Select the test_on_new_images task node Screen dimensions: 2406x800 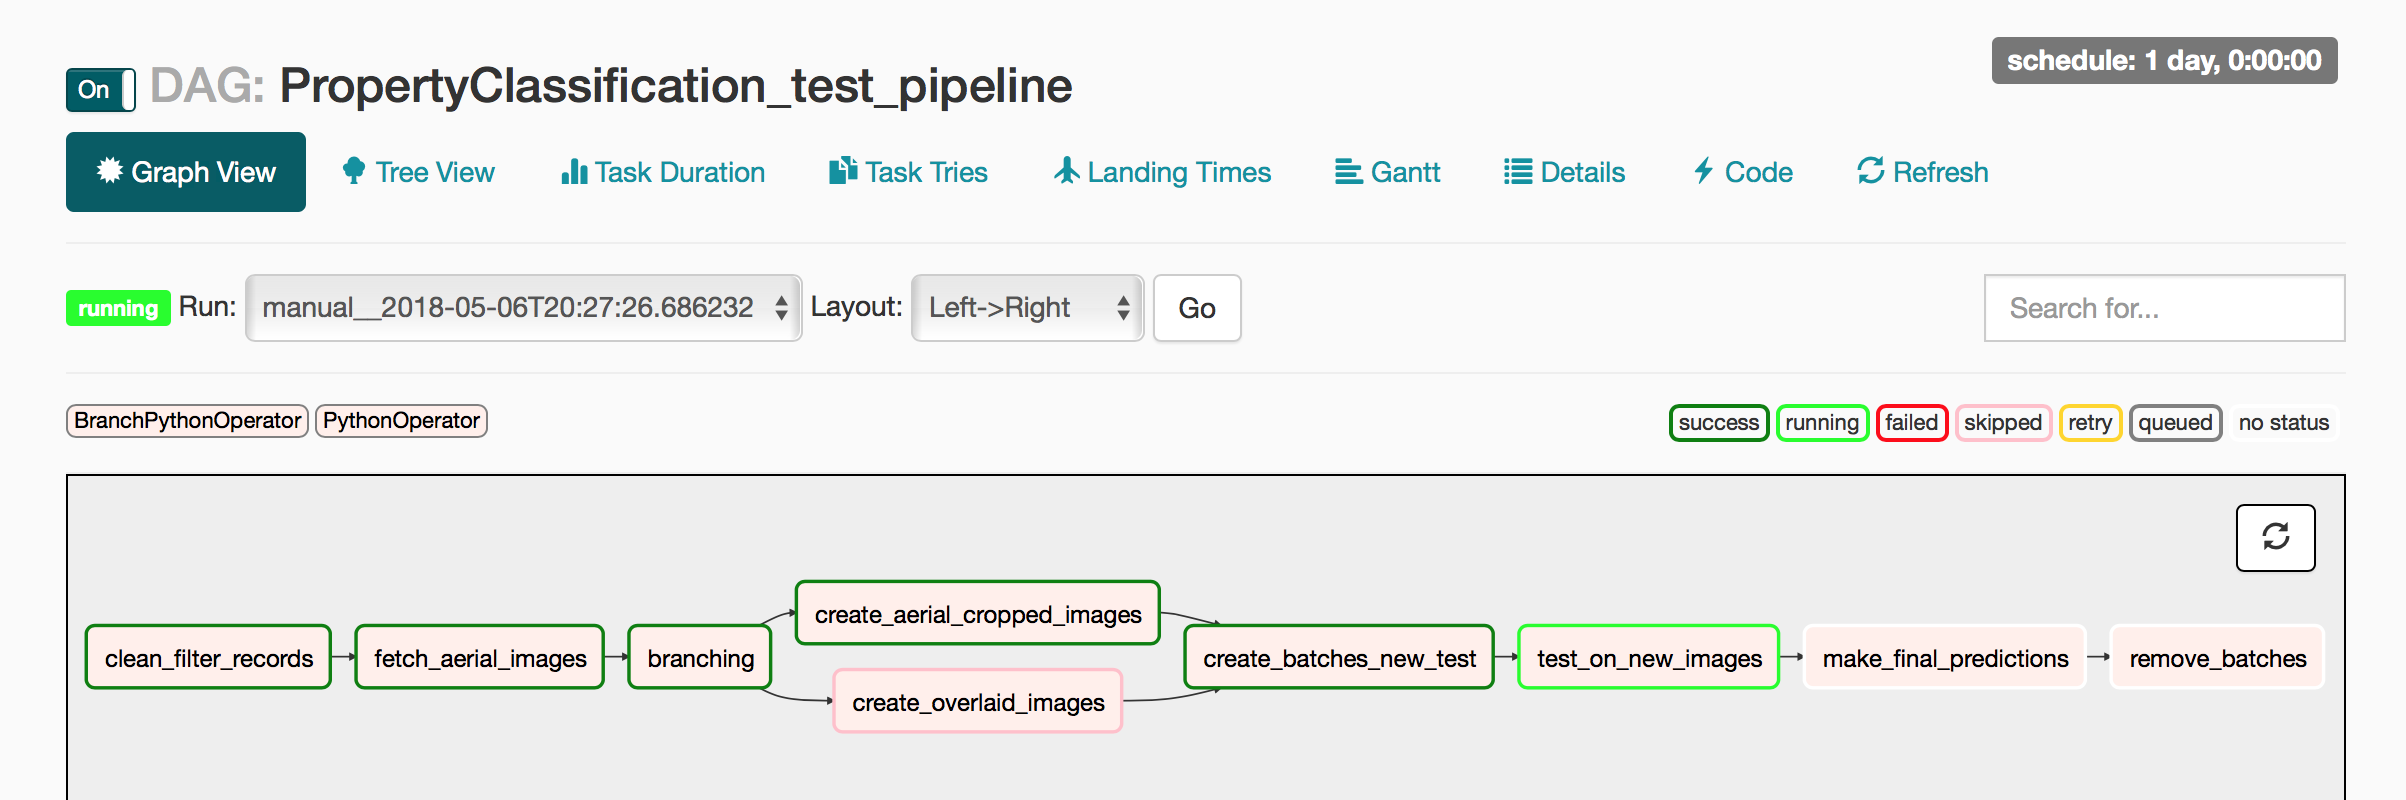pyautogui.click(x=1648, y=658)
